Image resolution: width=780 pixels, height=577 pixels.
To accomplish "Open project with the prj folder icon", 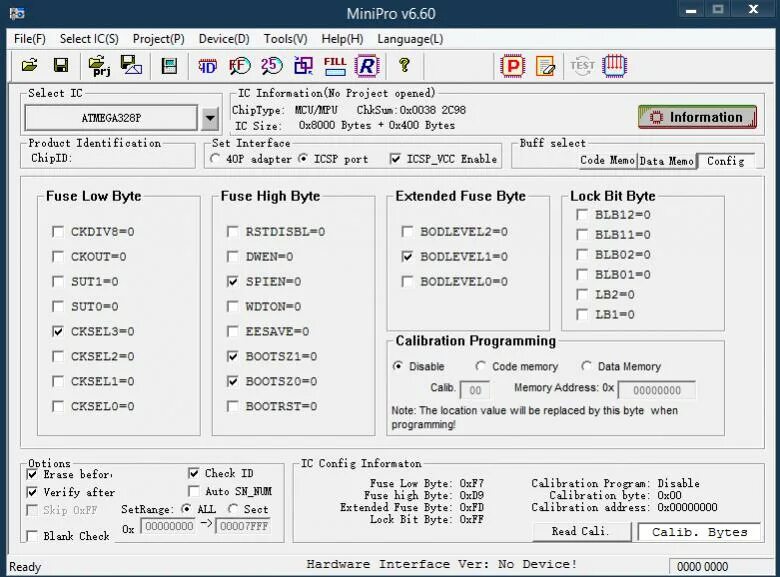I will pyautogui.click(x=98, y=66).
